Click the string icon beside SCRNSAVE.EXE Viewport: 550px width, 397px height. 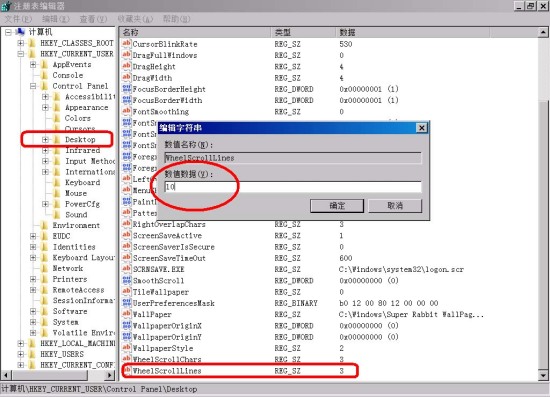pyautogui.click(x=126, y=269)
